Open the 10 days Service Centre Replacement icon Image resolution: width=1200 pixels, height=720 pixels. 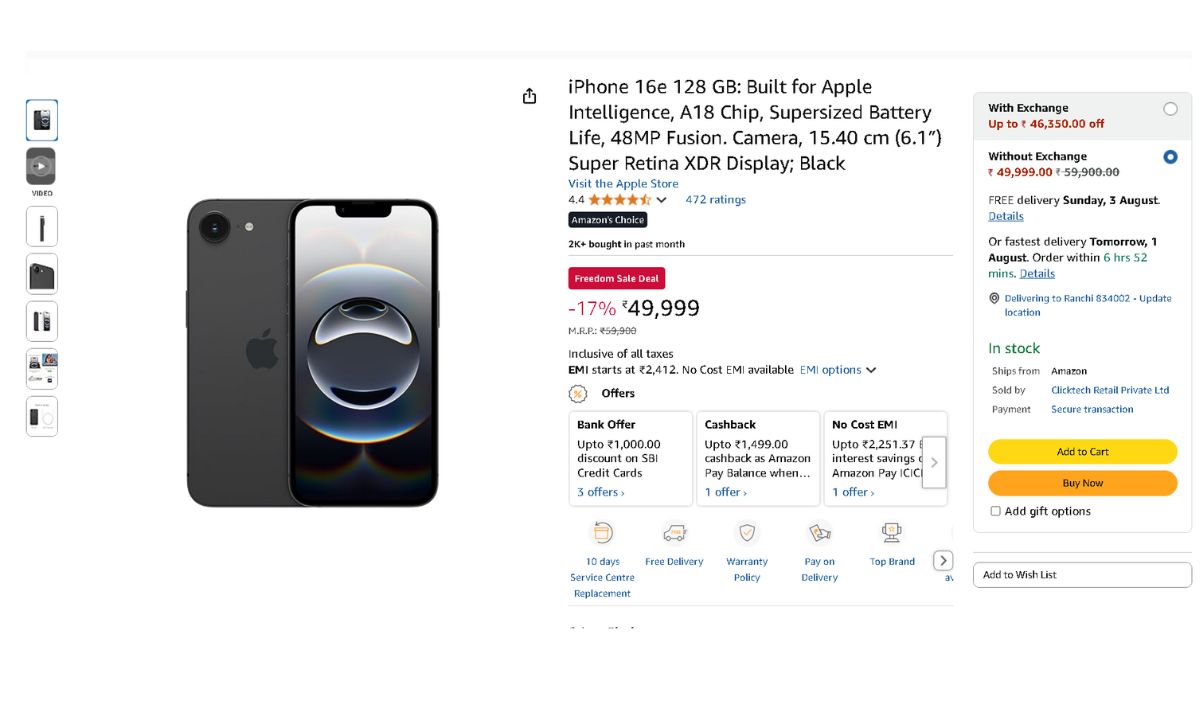pos(602,533)
